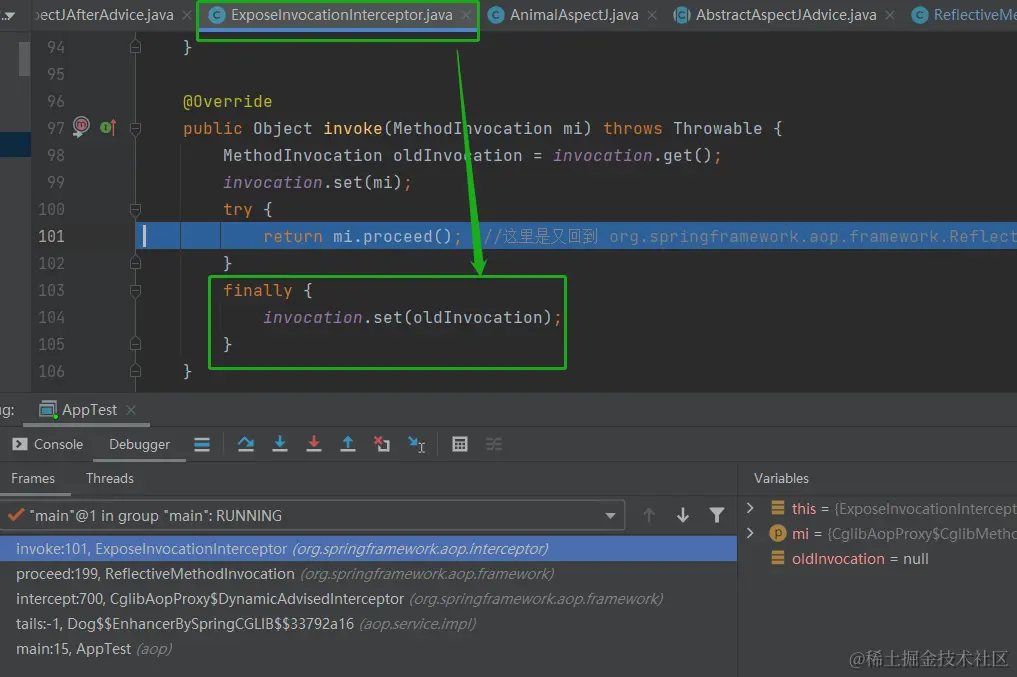Click the editor tab list dropdown arrow
Viewport: 1017px width, 677px height.
click(8, 15)
